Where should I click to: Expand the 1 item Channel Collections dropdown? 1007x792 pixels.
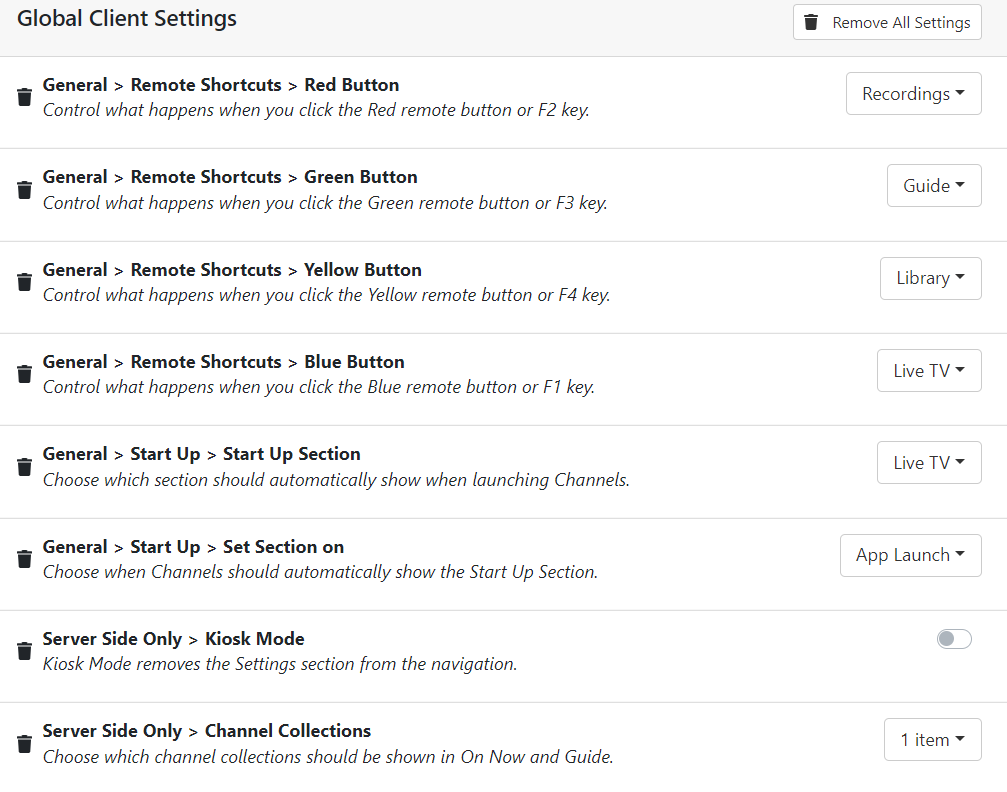(x=932, y=740)
